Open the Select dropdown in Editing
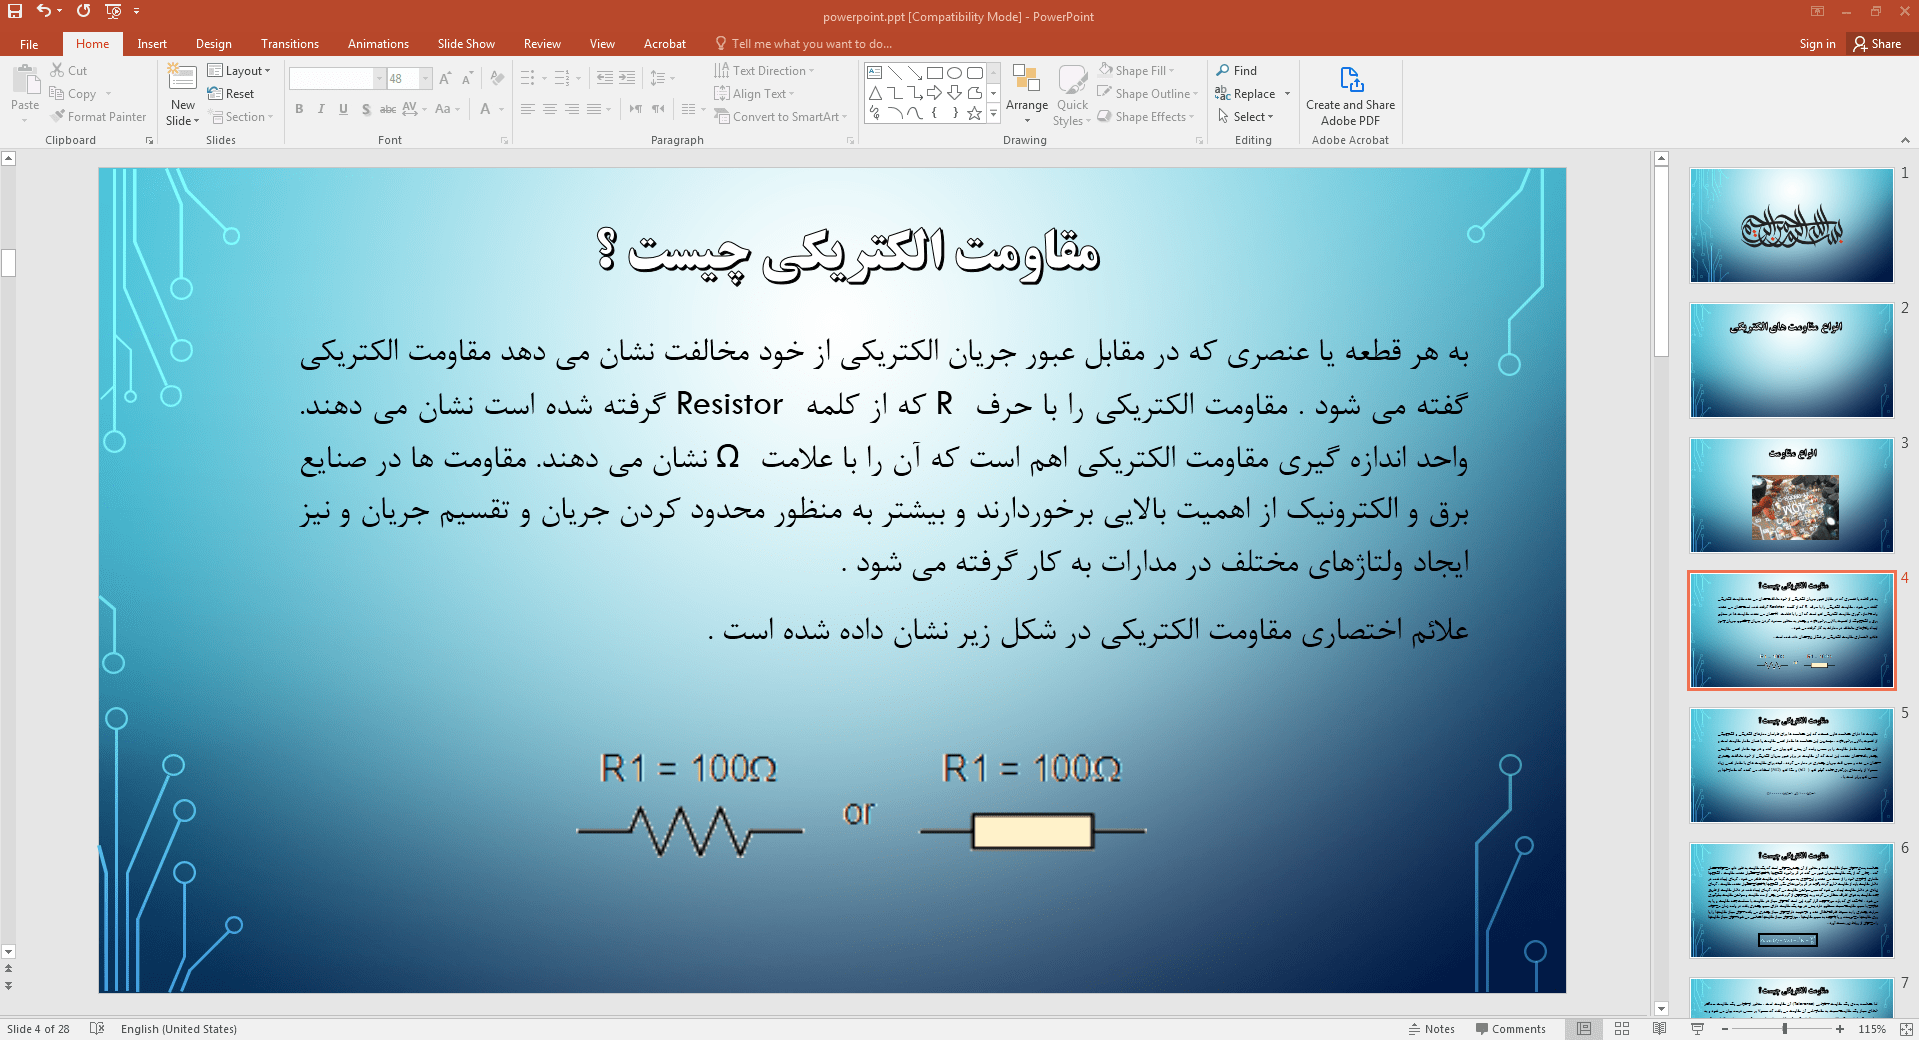 1246,116
